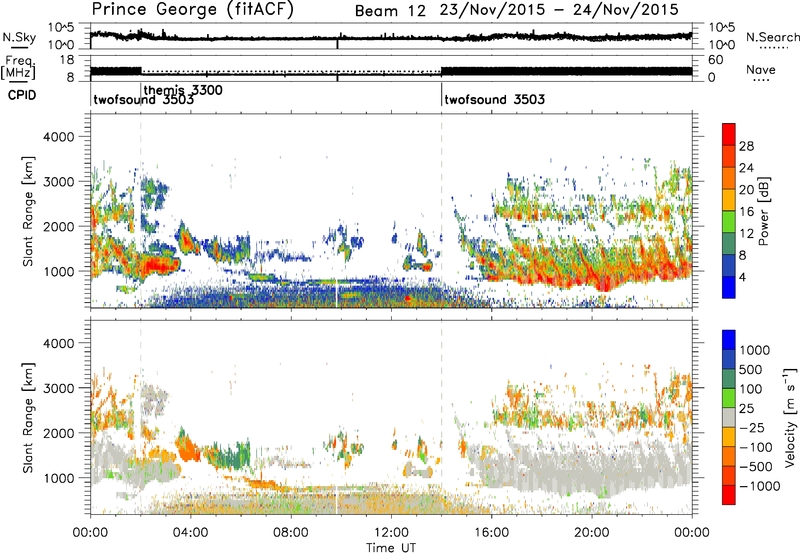Viewport: 800px width, 554px height.
Task: Click the 'Power [dB]' colorbar title
Action: click(x=763, y=211)
